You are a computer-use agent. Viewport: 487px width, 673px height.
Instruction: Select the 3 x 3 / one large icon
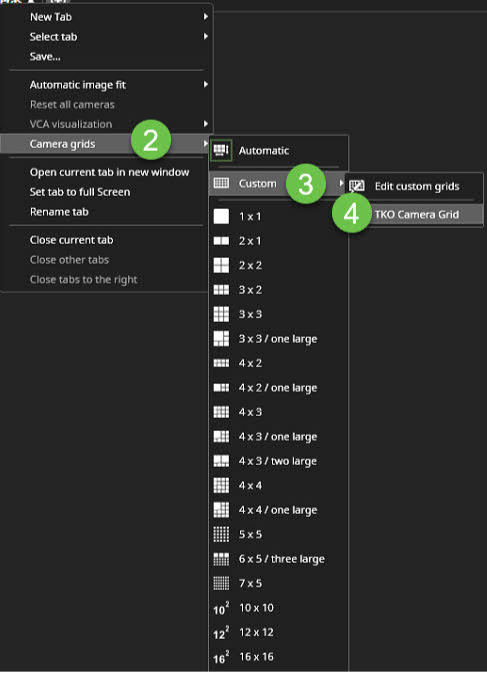click(221, 339)
